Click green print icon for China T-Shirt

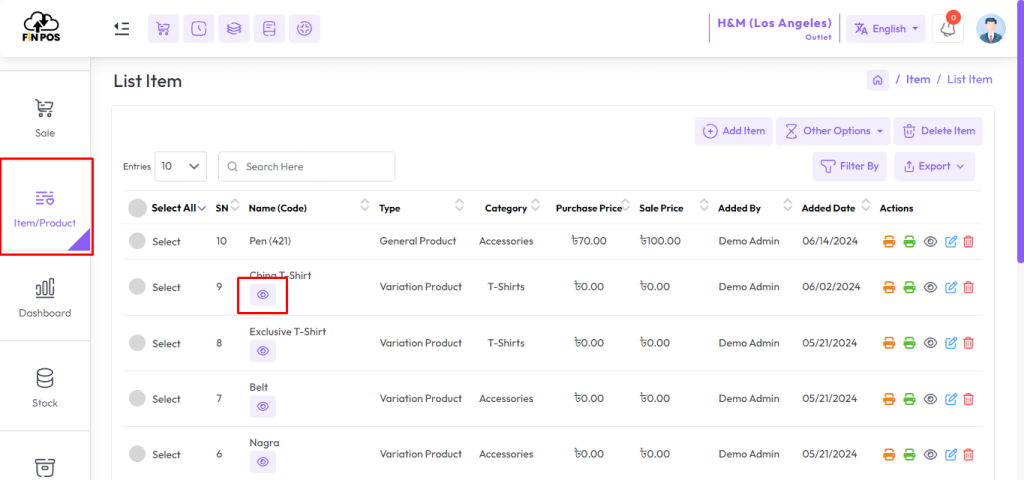[x=909, y=287]
